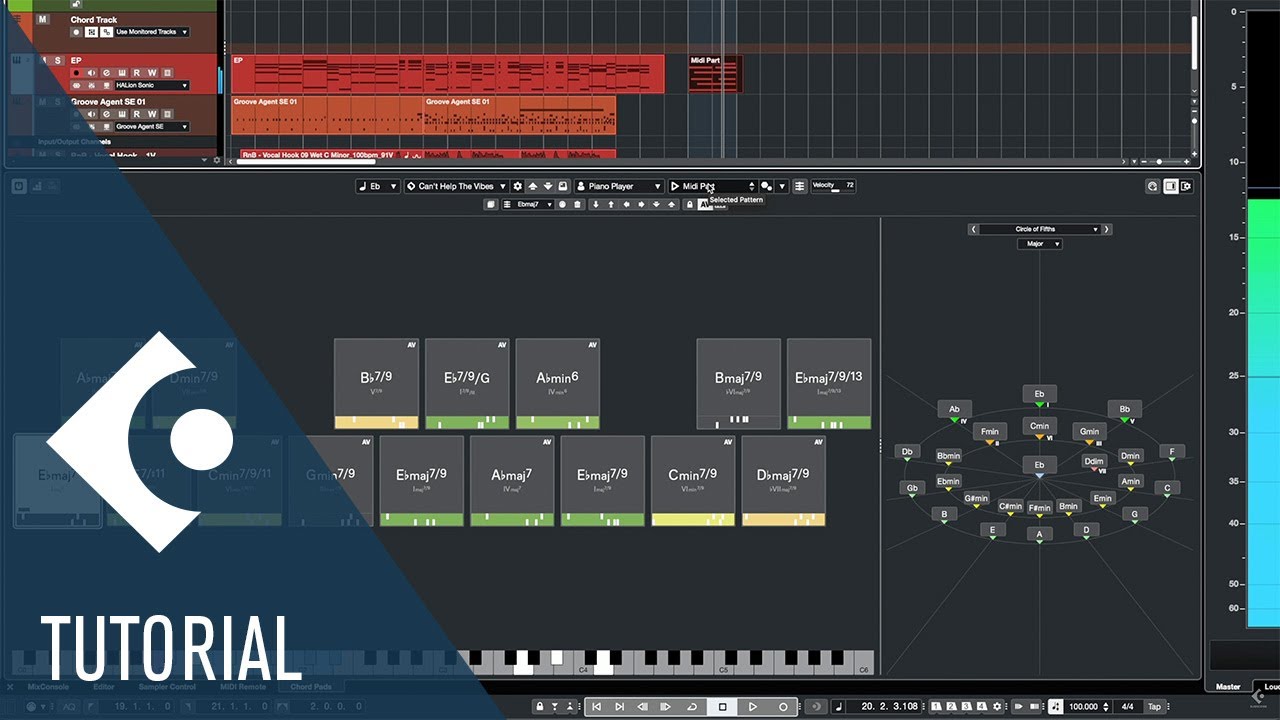
Task: Switch to the Editor tab
Action: coord(104,687)
